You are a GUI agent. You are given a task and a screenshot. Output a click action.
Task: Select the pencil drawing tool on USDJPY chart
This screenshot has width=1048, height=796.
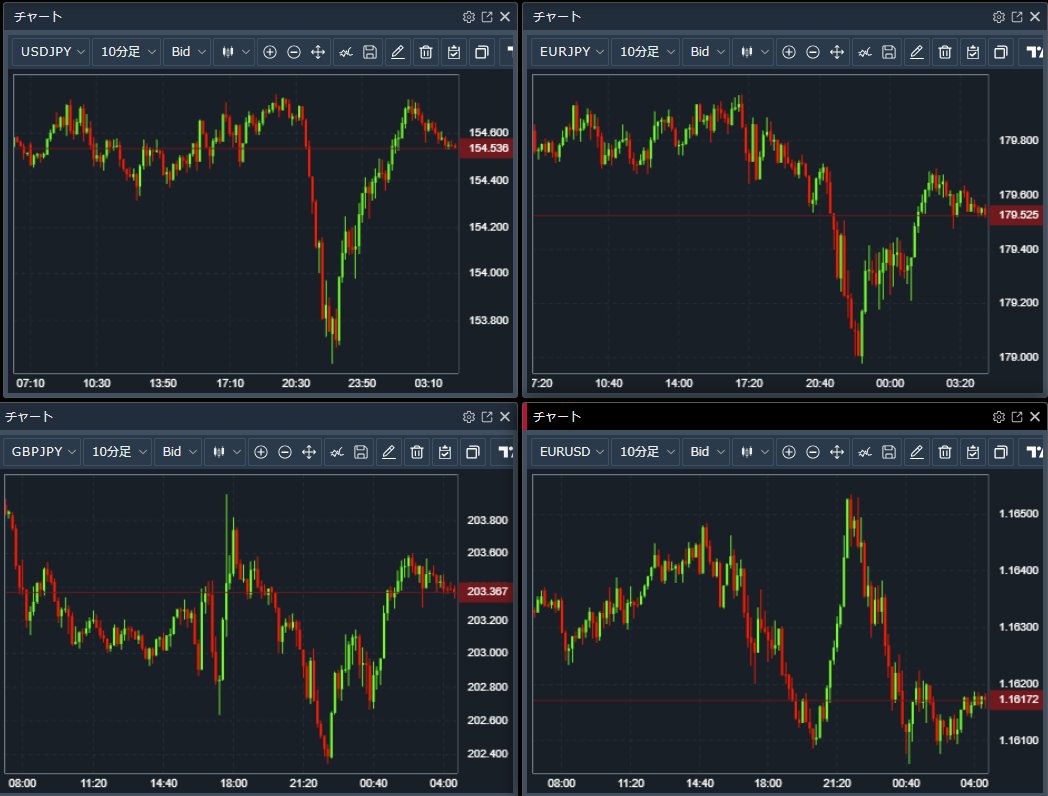coord(398,51)
